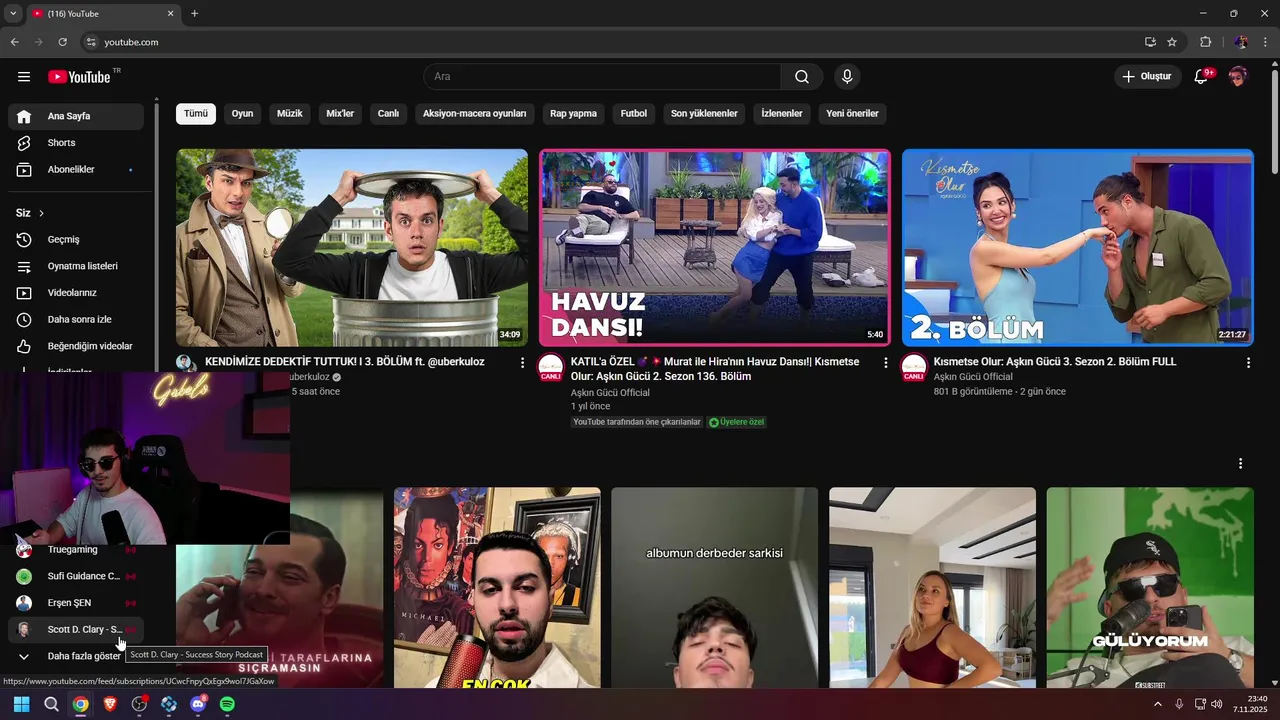This screenshot has height=720, width=1280.
Task: Click the search magnifier button
Action: pos(802,77)
